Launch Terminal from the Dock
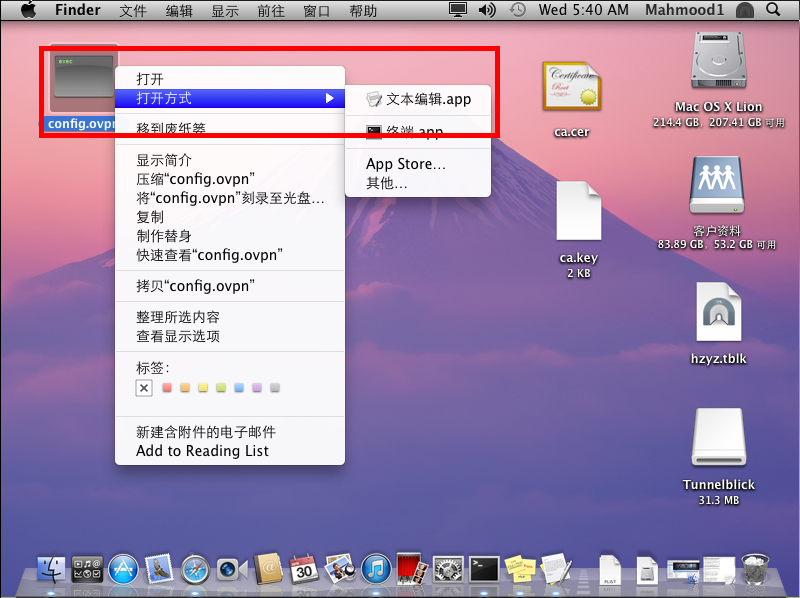 (484, 569)
